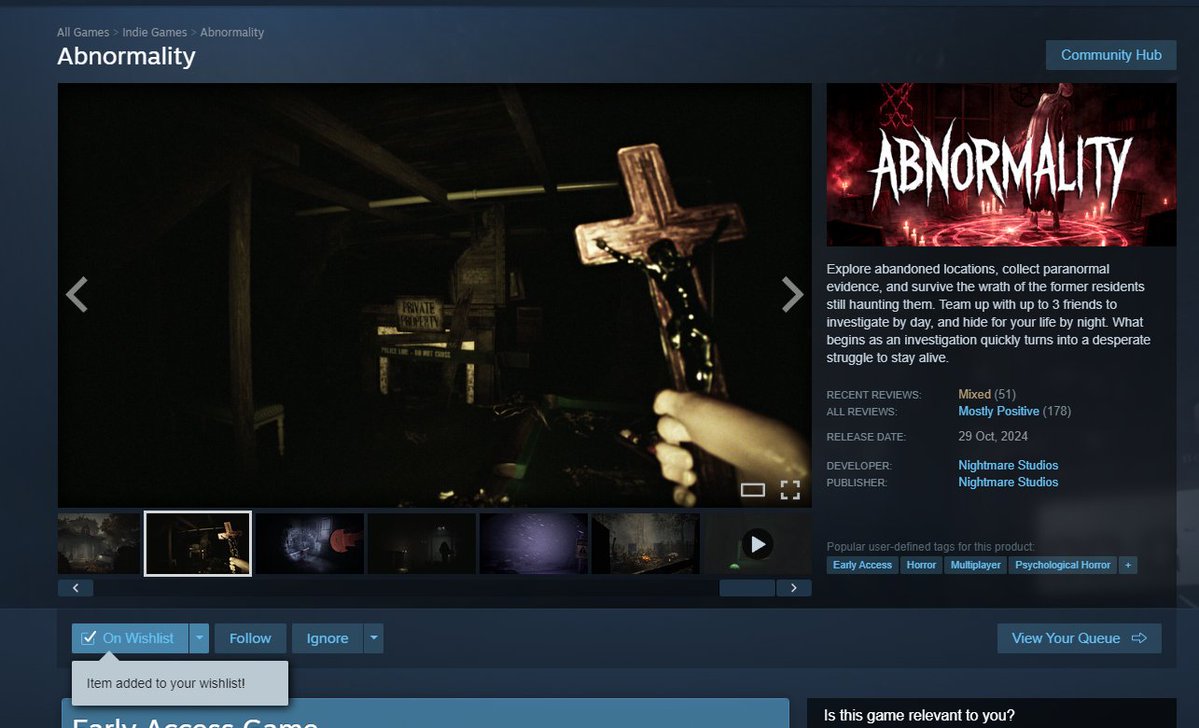
Task: Open publisher Nightmare Studios link
Action: 1008,482
